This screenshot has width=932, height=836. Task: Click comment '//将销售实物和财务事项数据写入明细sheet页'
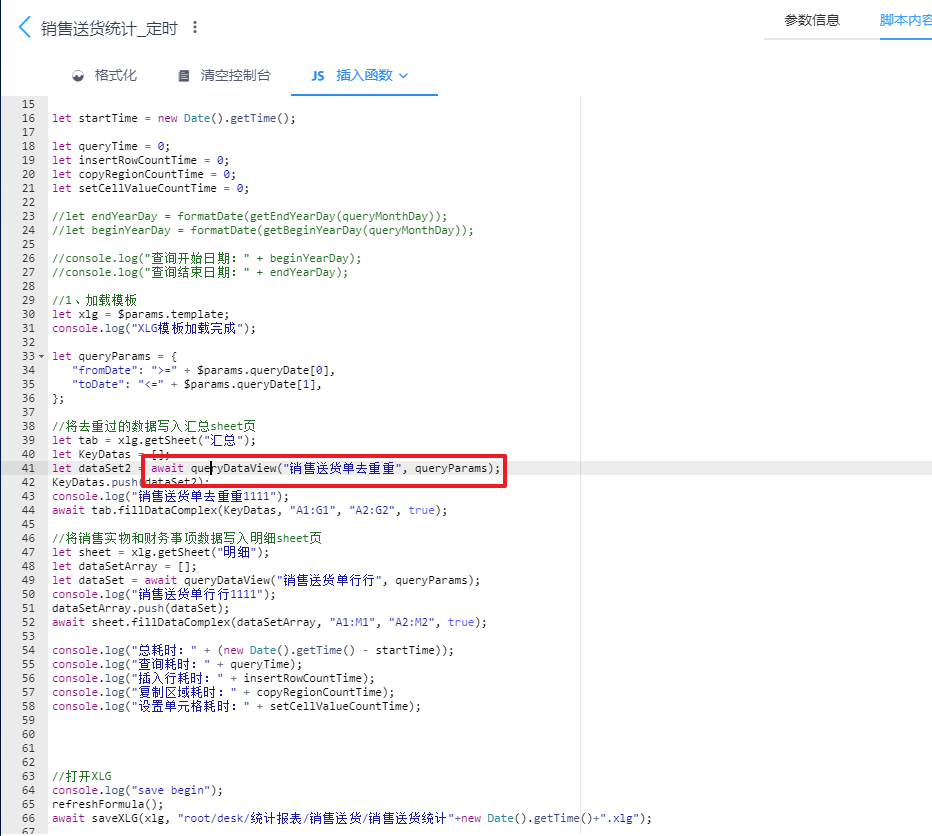[x=187, y=538]
